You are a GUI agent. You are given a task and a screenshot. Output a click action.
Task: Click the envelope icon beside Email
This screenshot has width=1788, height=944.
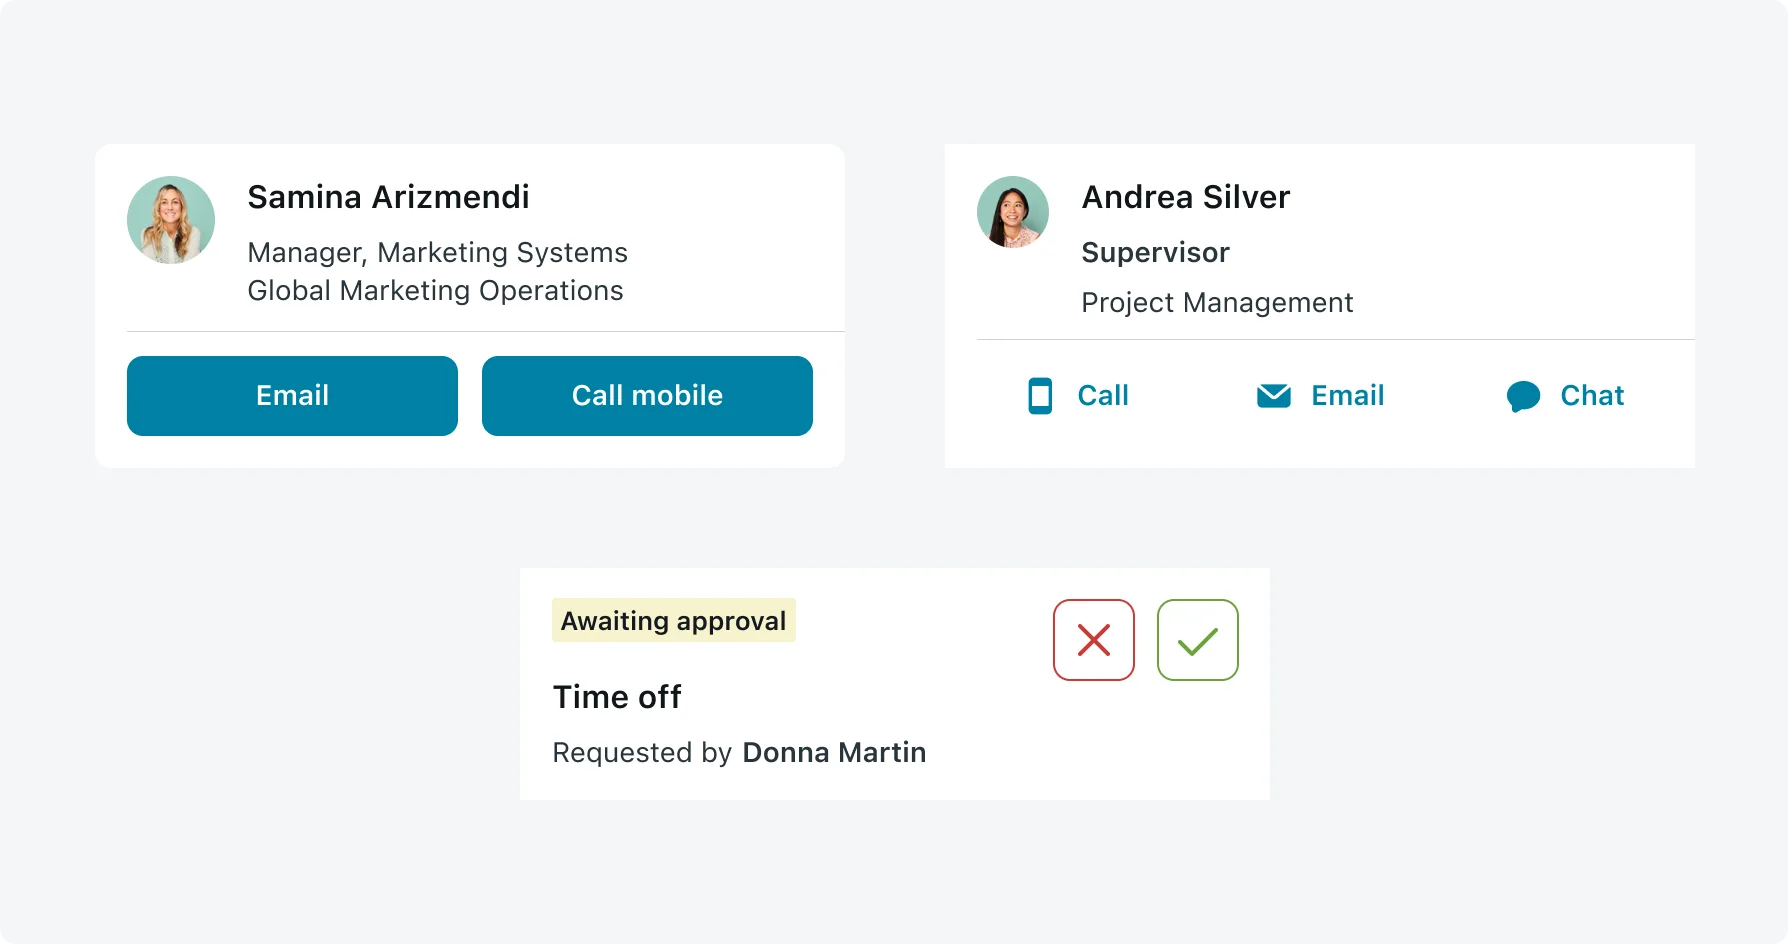tap(1273, 396)
